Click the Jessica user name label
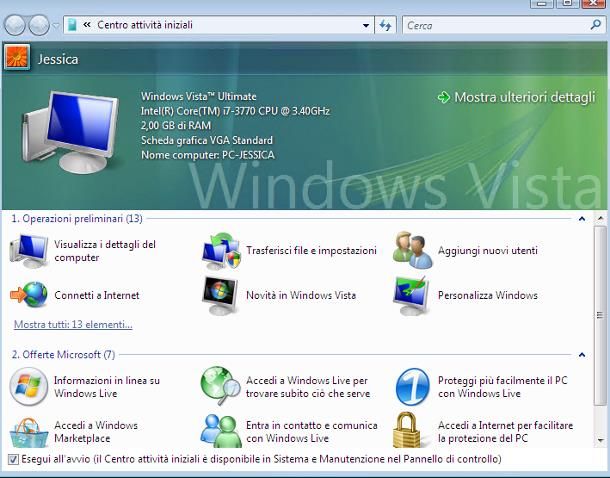 58,59
